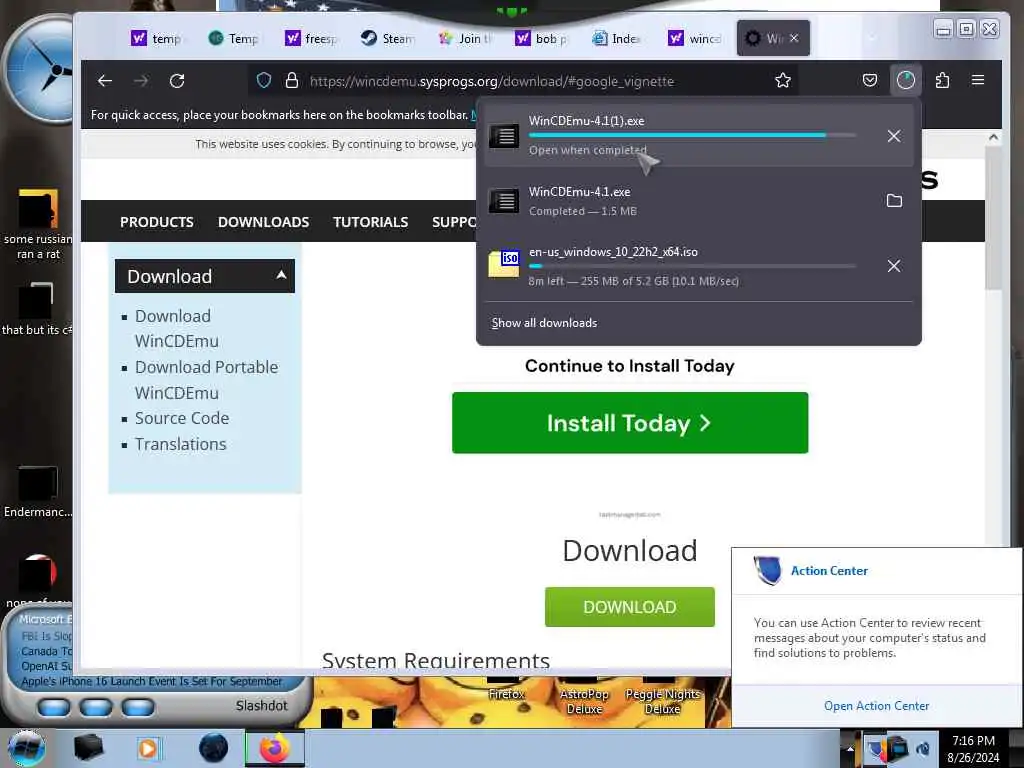The height and width of the screenshot is (768, 1024).
Task: Click the Apple iPhone 16 Launch Event headline
Action: pyautogui.click(x=152, y=681)
